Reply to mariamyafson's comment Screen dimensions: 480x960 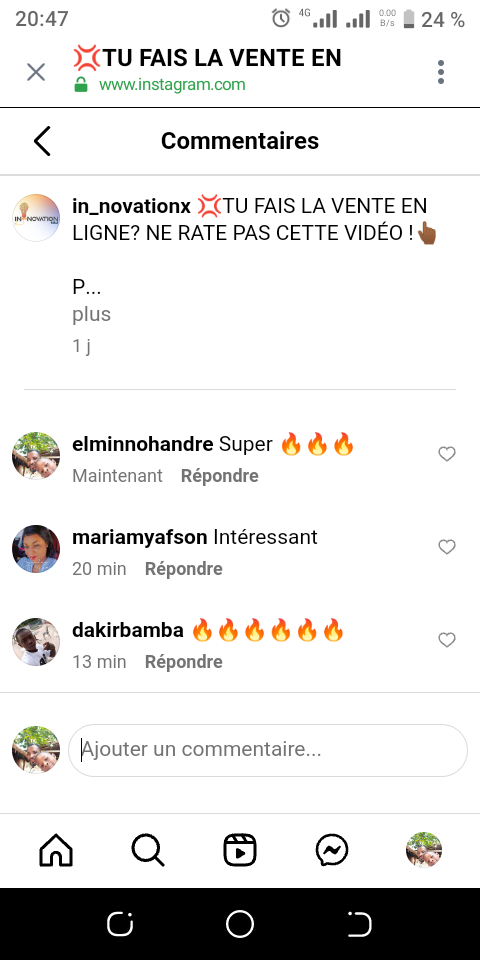[x=184, y=569]
